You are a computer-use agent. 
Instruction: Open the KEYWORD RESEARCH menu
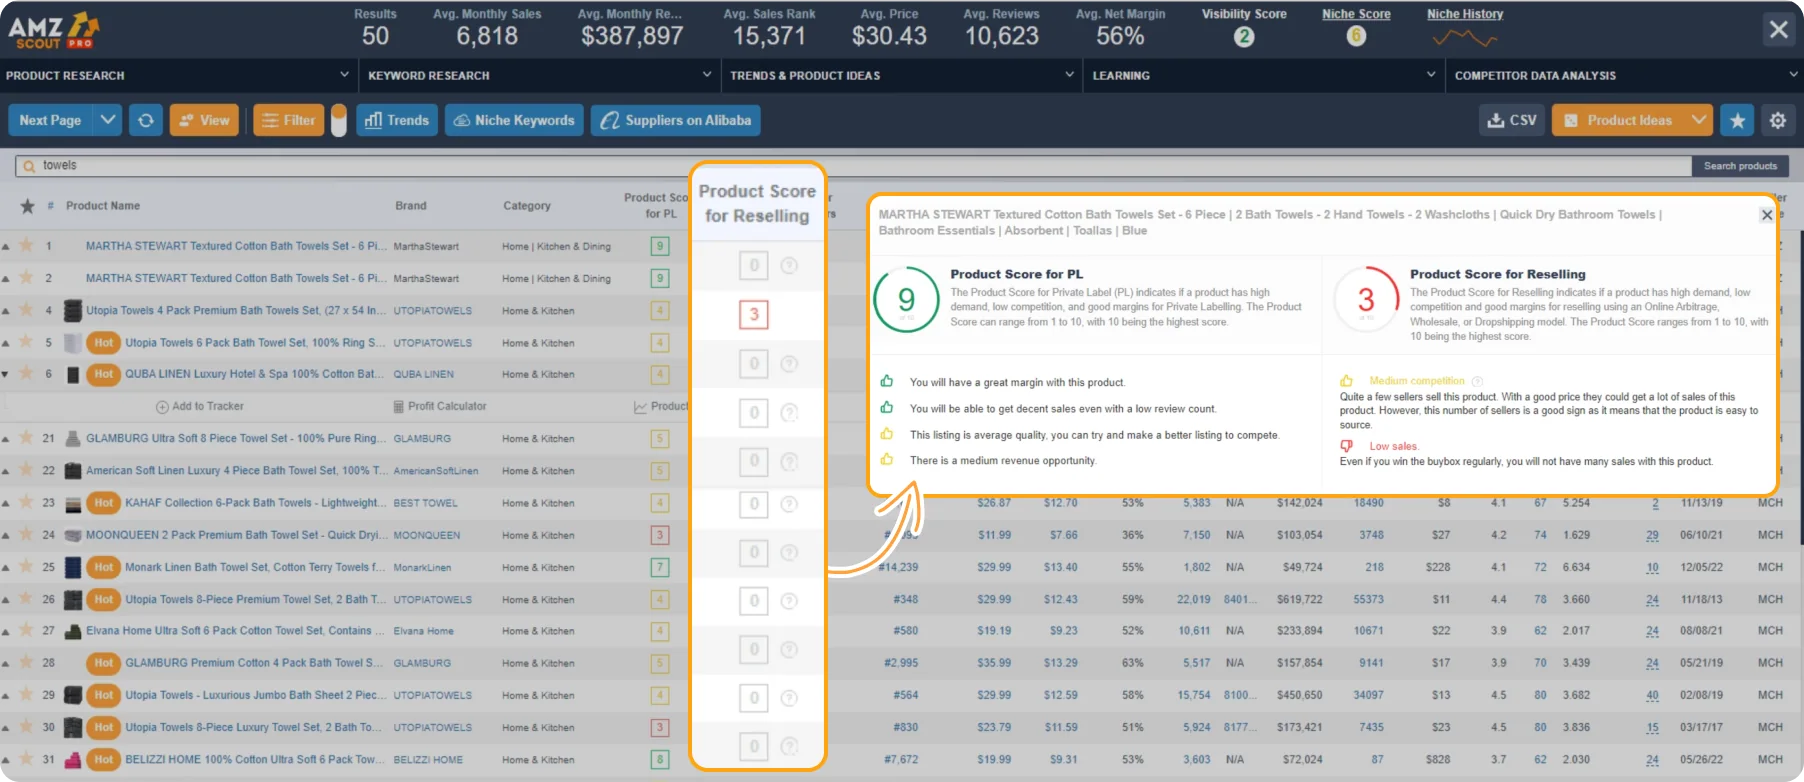point(540,75)
